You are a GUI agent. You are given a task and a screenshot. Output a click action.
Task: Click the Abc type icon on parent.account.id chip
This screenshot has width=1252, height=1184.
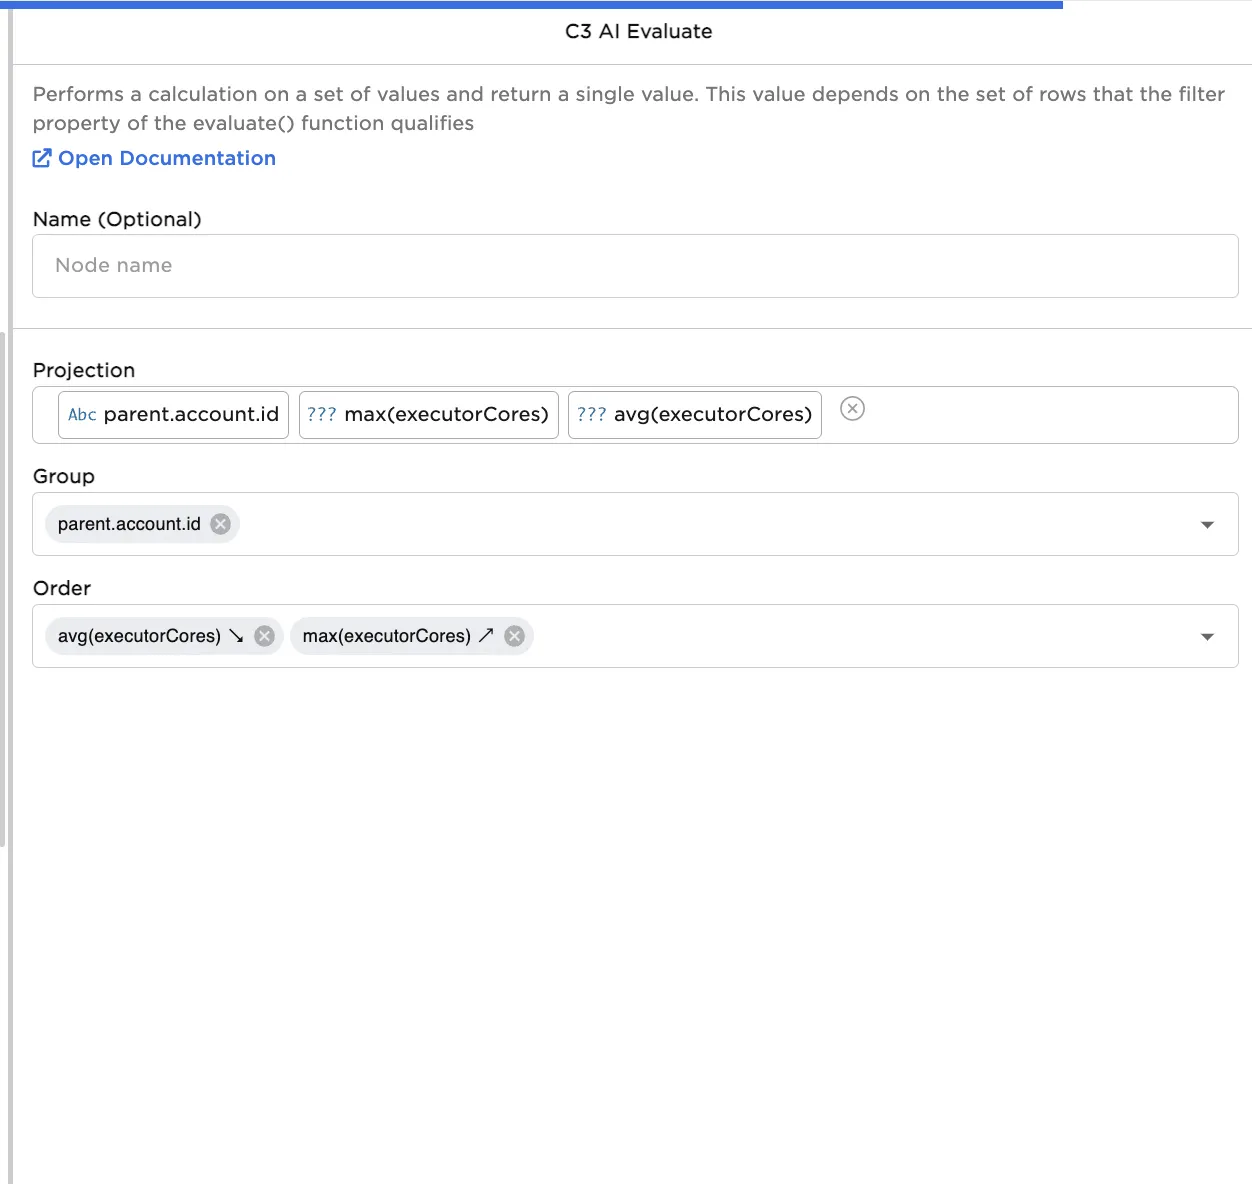click(x=81, y=414)
